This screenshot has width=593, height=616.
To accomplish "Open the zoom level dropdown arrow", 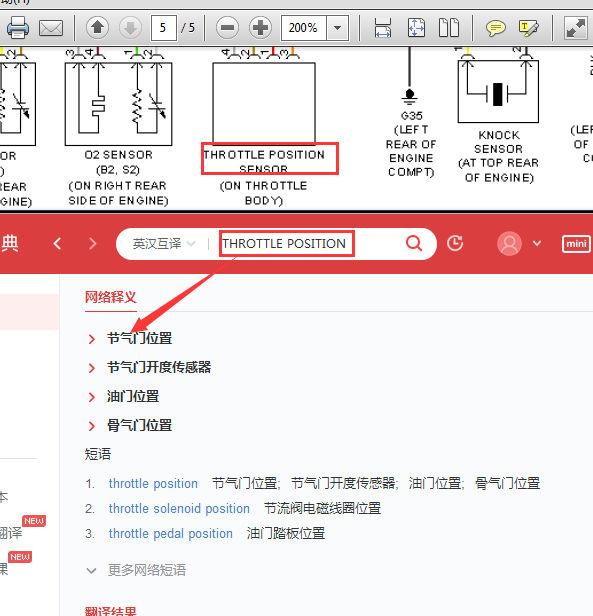I will (x=338, y=28).
